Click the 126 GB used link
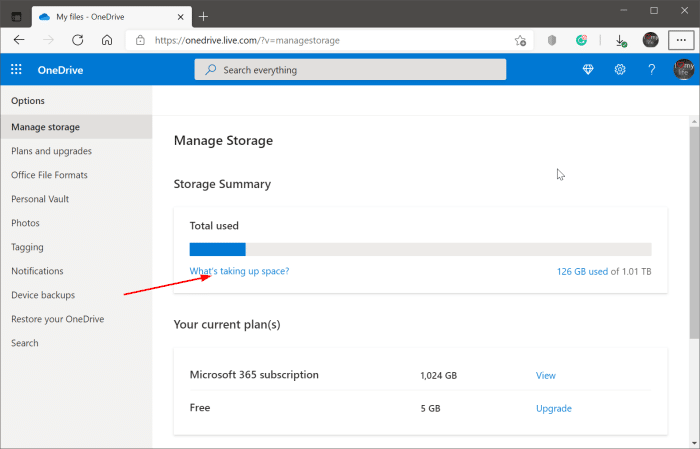700x449 pixels. point(582,271)
